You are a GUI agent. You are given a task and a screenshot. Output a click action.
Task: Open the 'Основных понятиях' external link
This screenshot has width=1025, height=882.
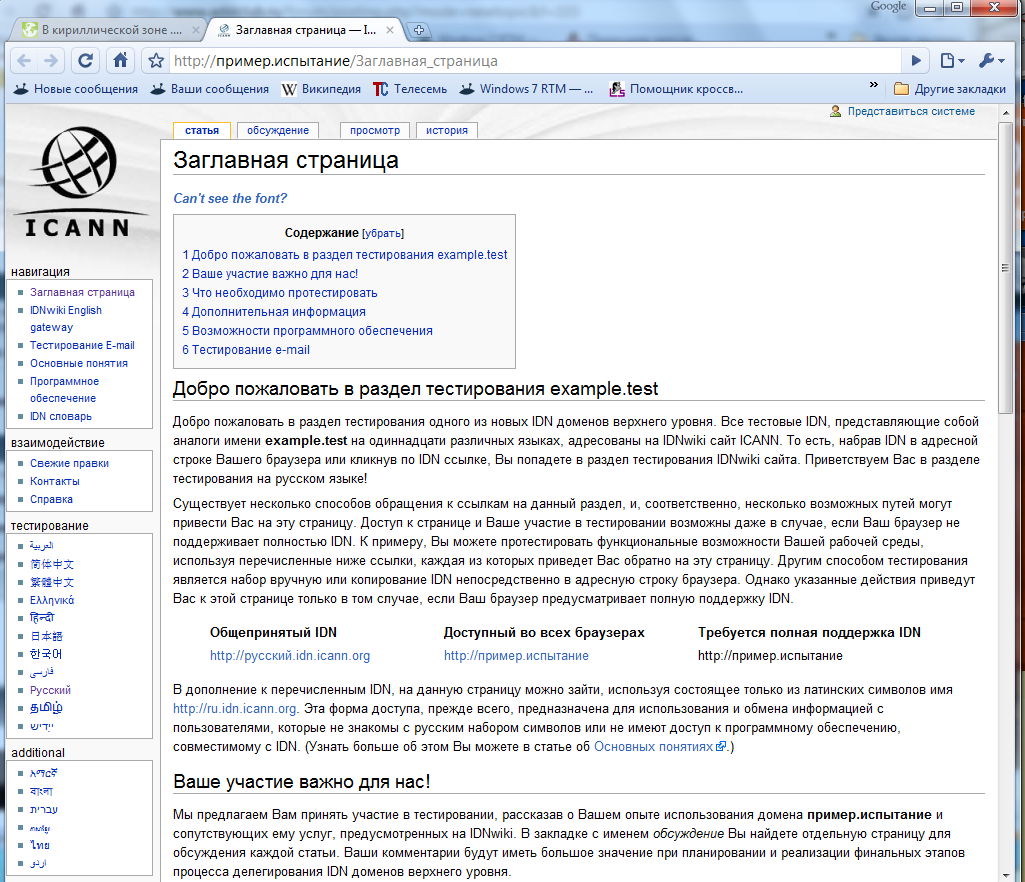[x=659, y=746]
